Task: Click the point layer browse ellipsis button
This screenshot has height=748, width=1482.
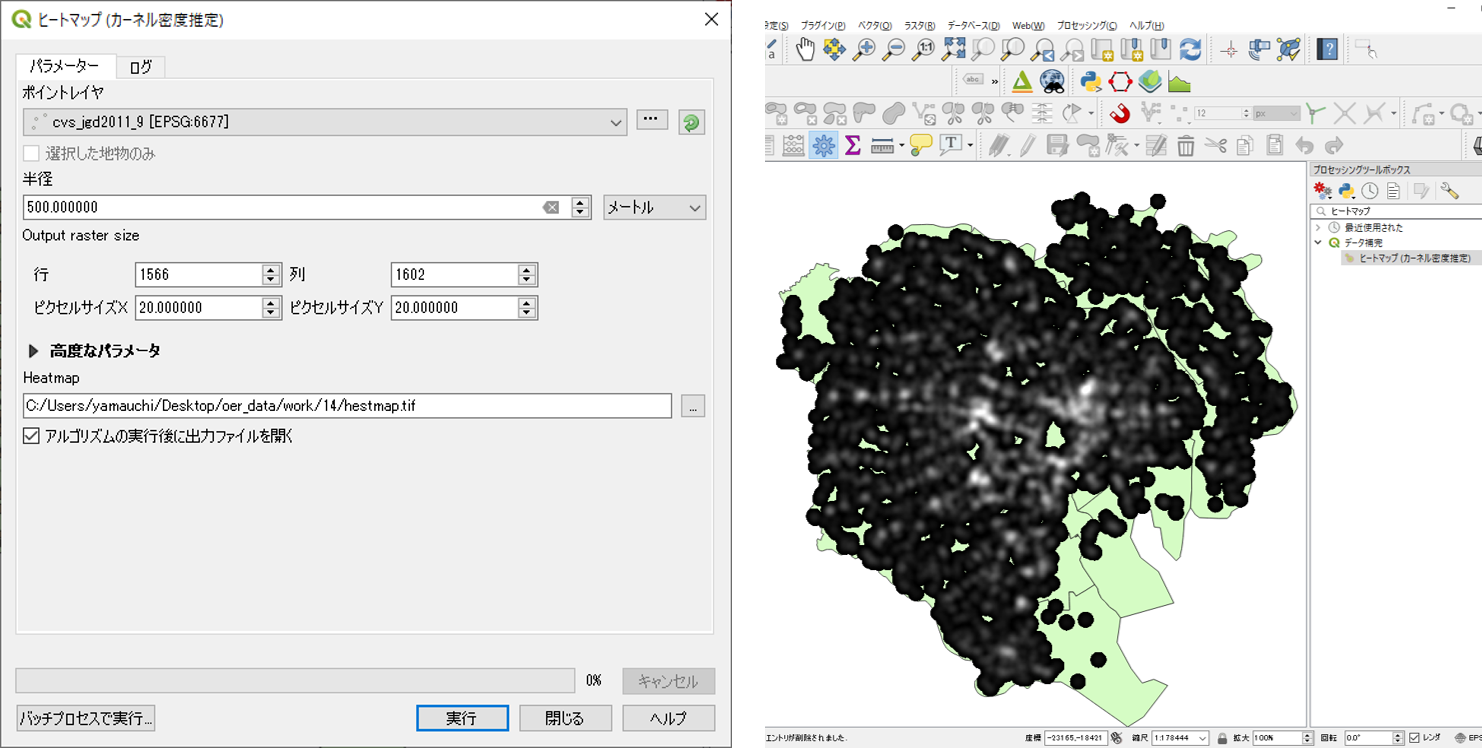Action: pyautogui.click(x=652, y=120)
